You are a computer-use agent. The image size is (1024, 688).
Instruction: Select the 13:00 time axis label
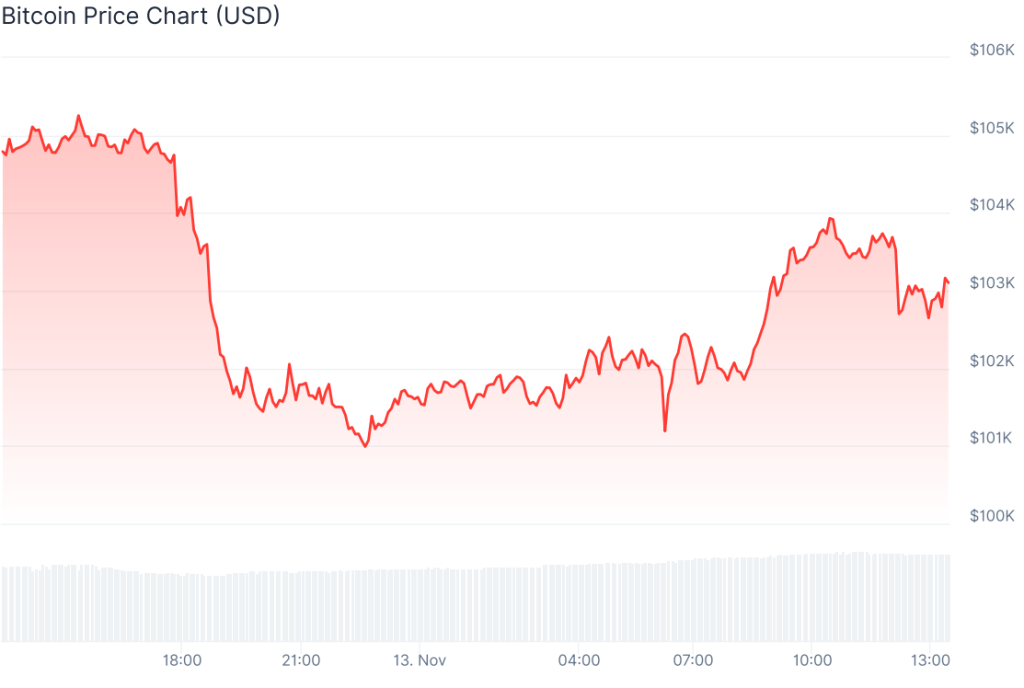pos(931,660)
